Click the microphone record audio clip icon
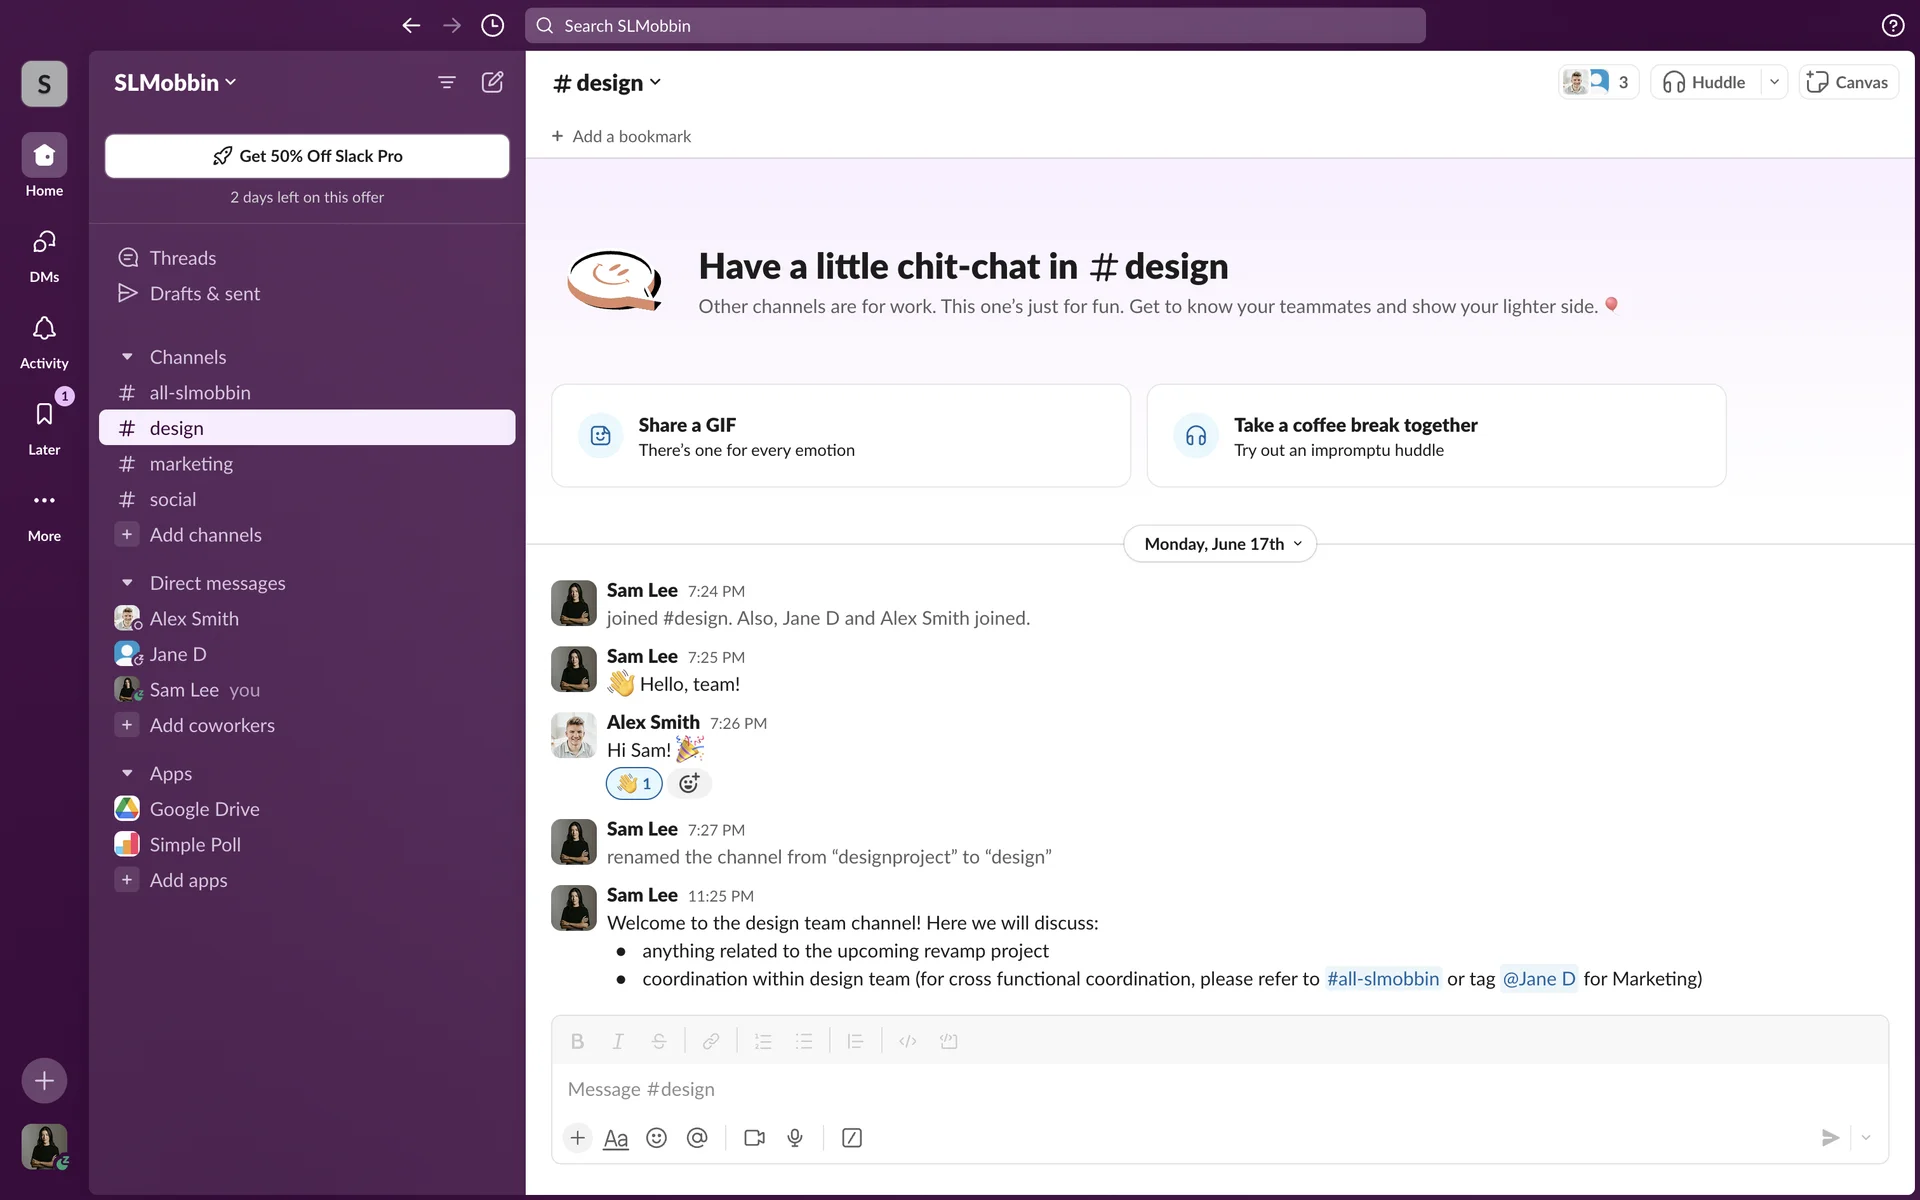This screenshot has height=1200, width=1920. pyautogui.click(x=795, y=1138)
